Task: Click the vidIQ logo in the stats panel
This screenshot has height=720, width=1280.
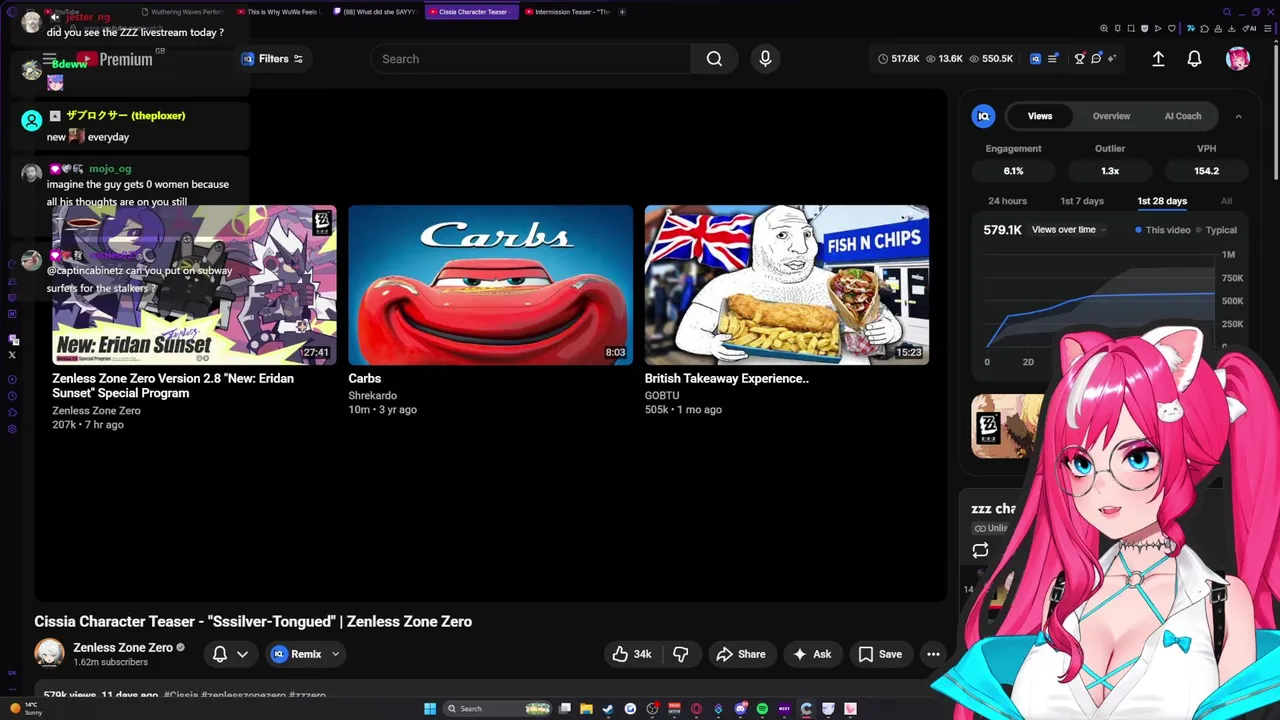Action: point(984,116)
